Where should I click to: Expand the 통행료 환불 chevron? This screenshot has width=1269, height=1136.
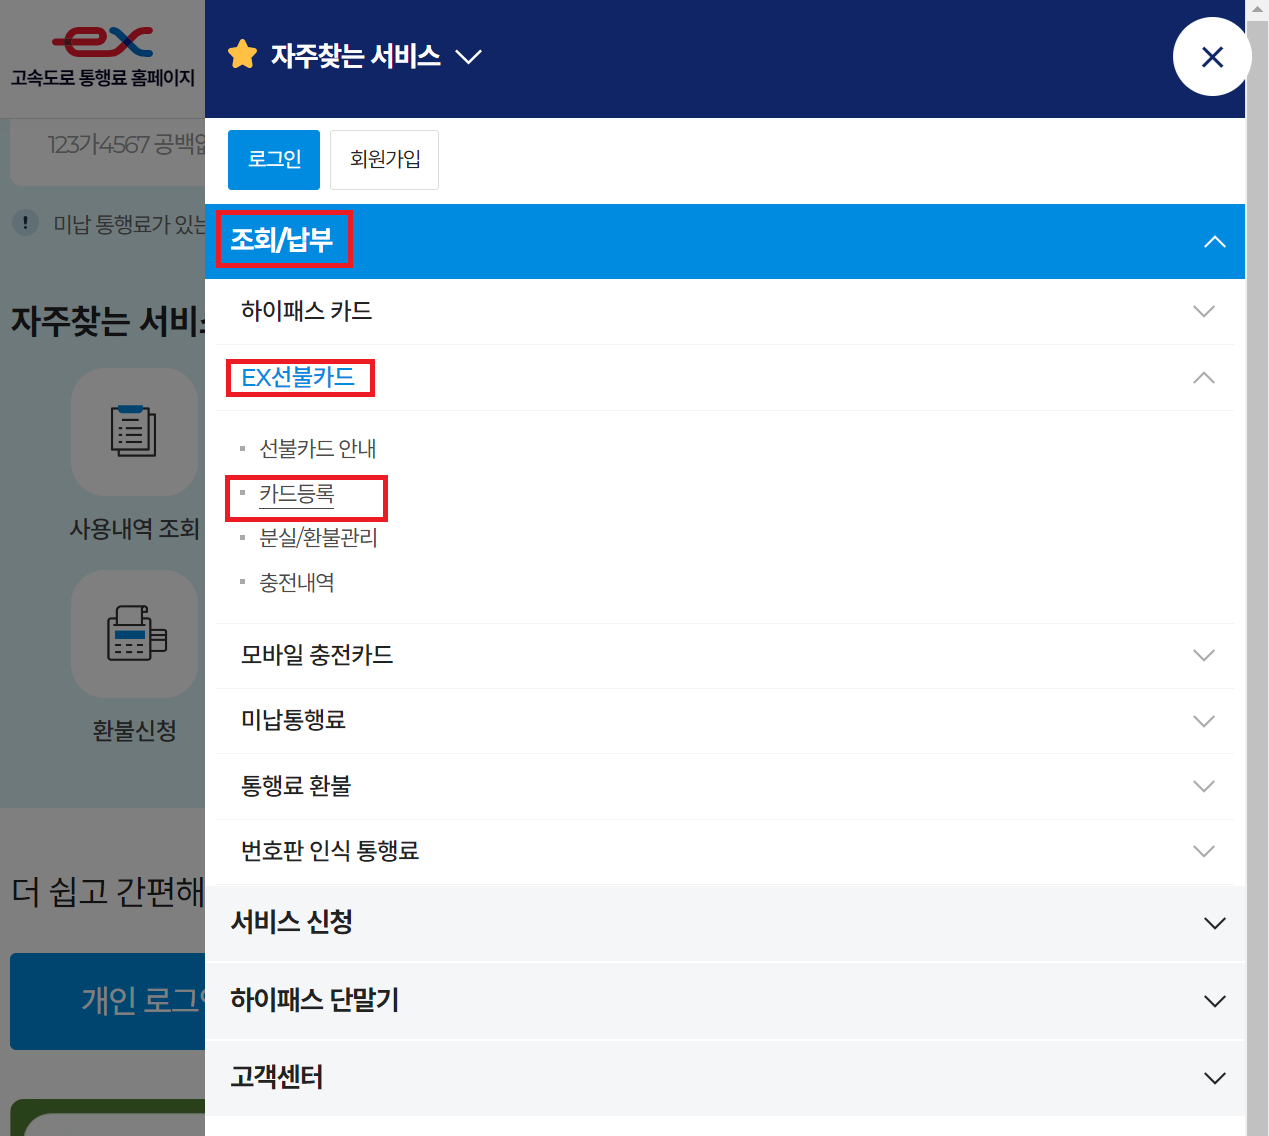(x=1204, y=786)
